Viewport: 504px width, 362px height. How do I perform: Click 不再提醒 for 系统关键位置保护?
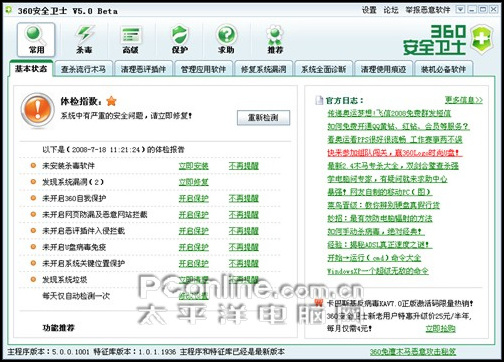coord(244,263)
